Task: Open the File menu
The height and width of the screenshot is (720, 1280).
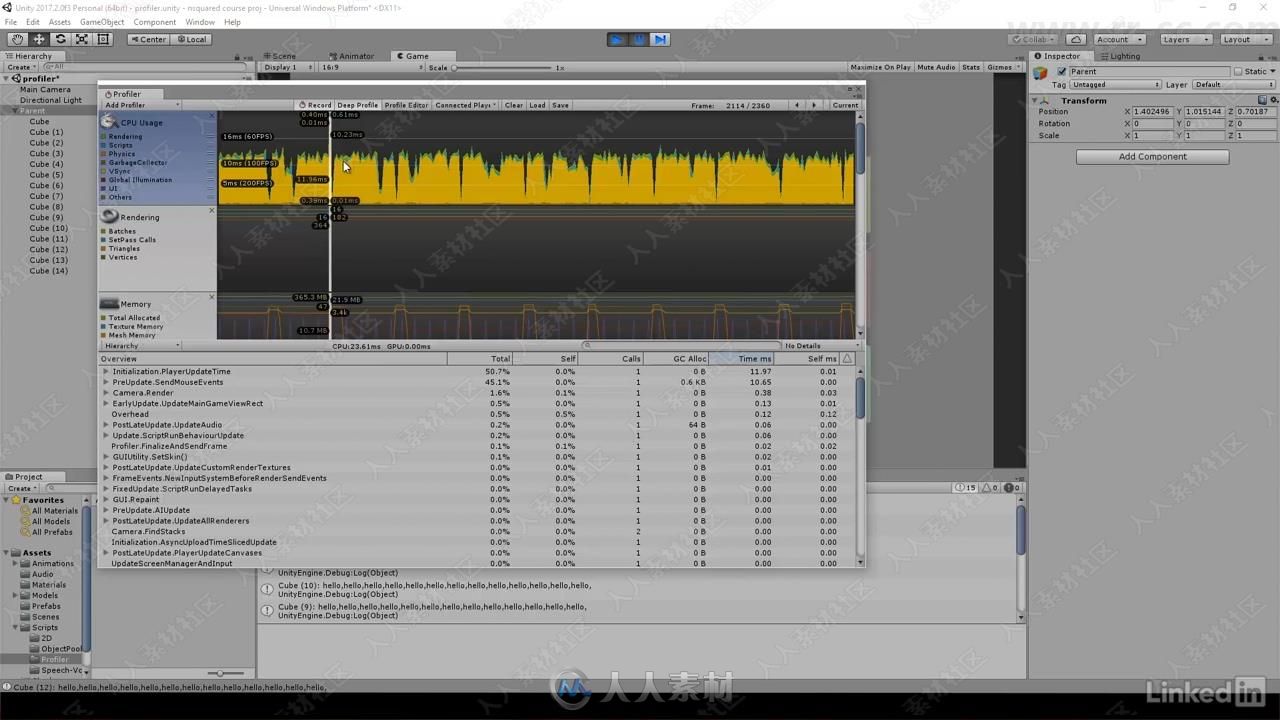Action: pyautogui.click(x=10, y=22)
